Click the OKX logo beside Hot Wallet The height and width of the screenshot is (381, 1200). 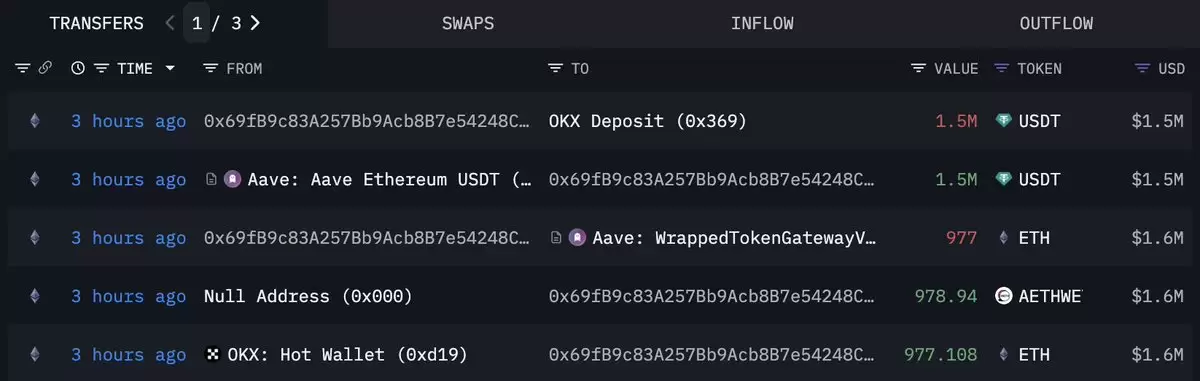click(x=212, y=354)
